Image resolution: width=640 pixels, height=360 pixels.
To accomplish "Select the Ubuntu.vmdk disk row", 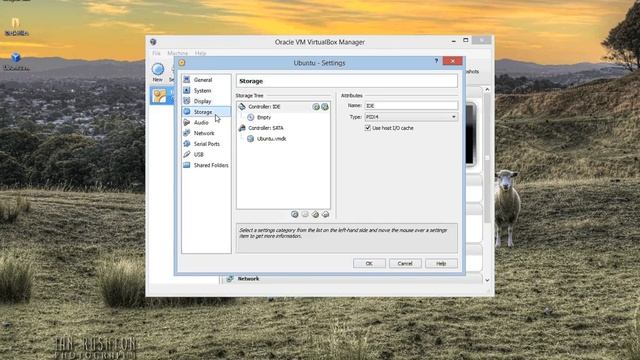I will click(283, 139).
